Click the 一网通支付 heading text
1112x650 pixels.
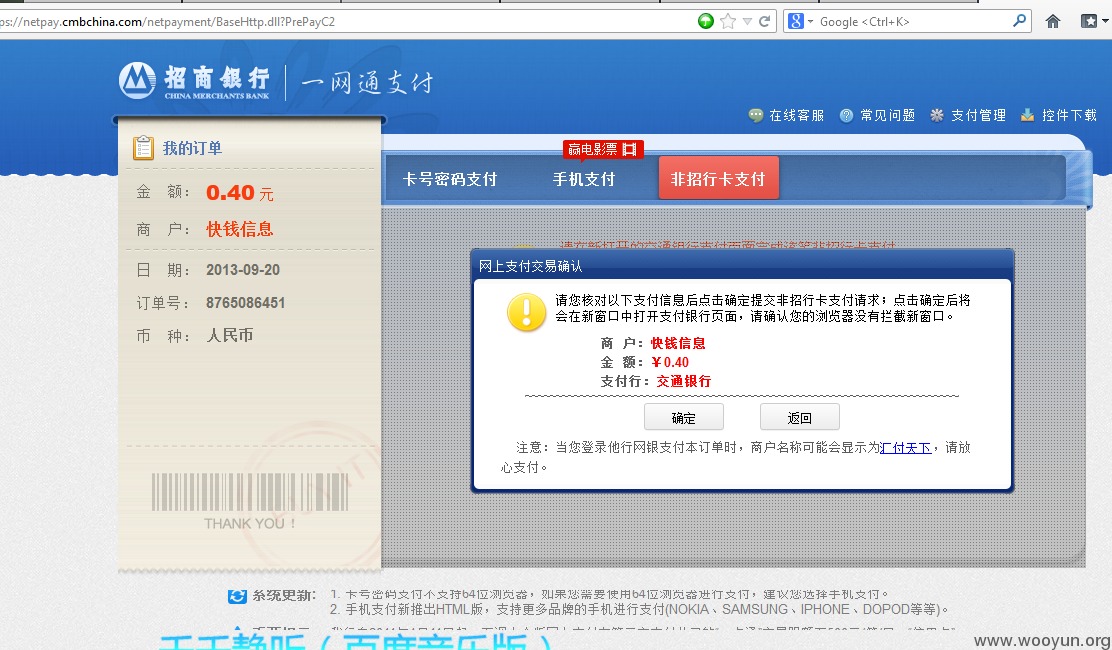click(367, 82)
